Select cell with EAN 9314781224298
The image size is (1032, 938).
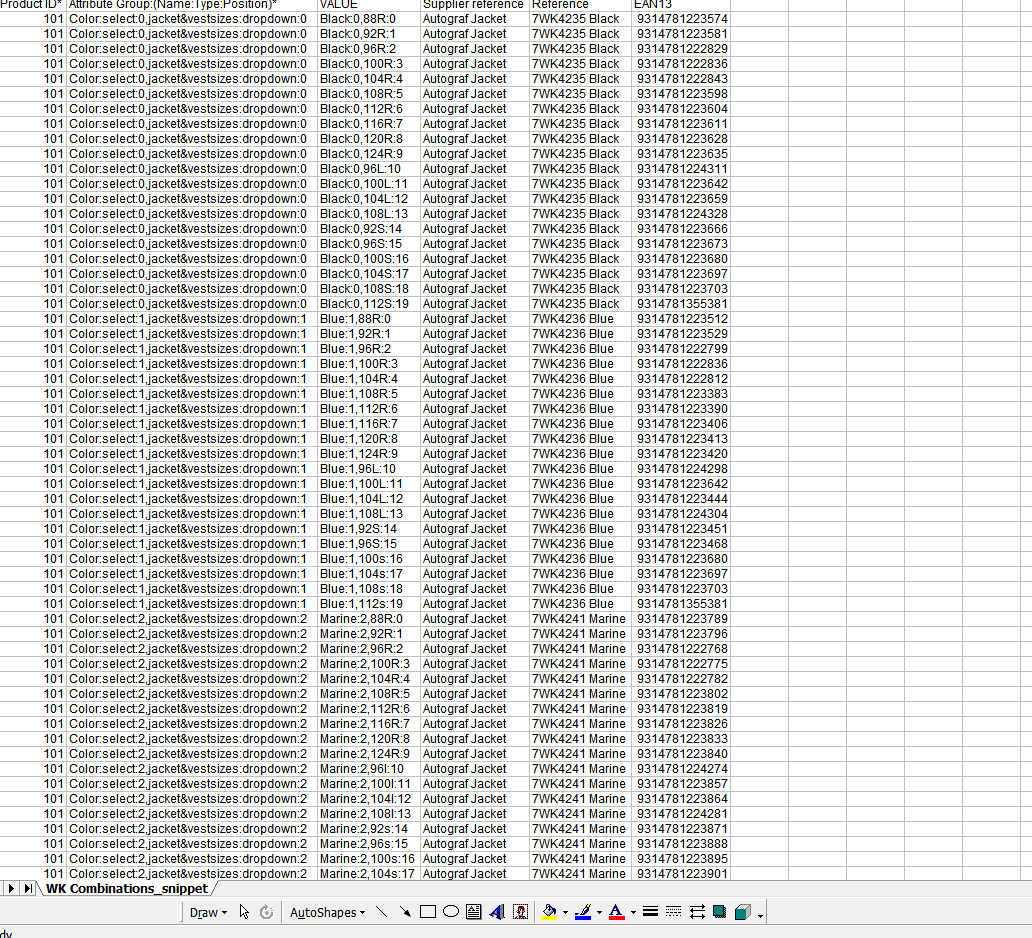[x=680, y=469]
